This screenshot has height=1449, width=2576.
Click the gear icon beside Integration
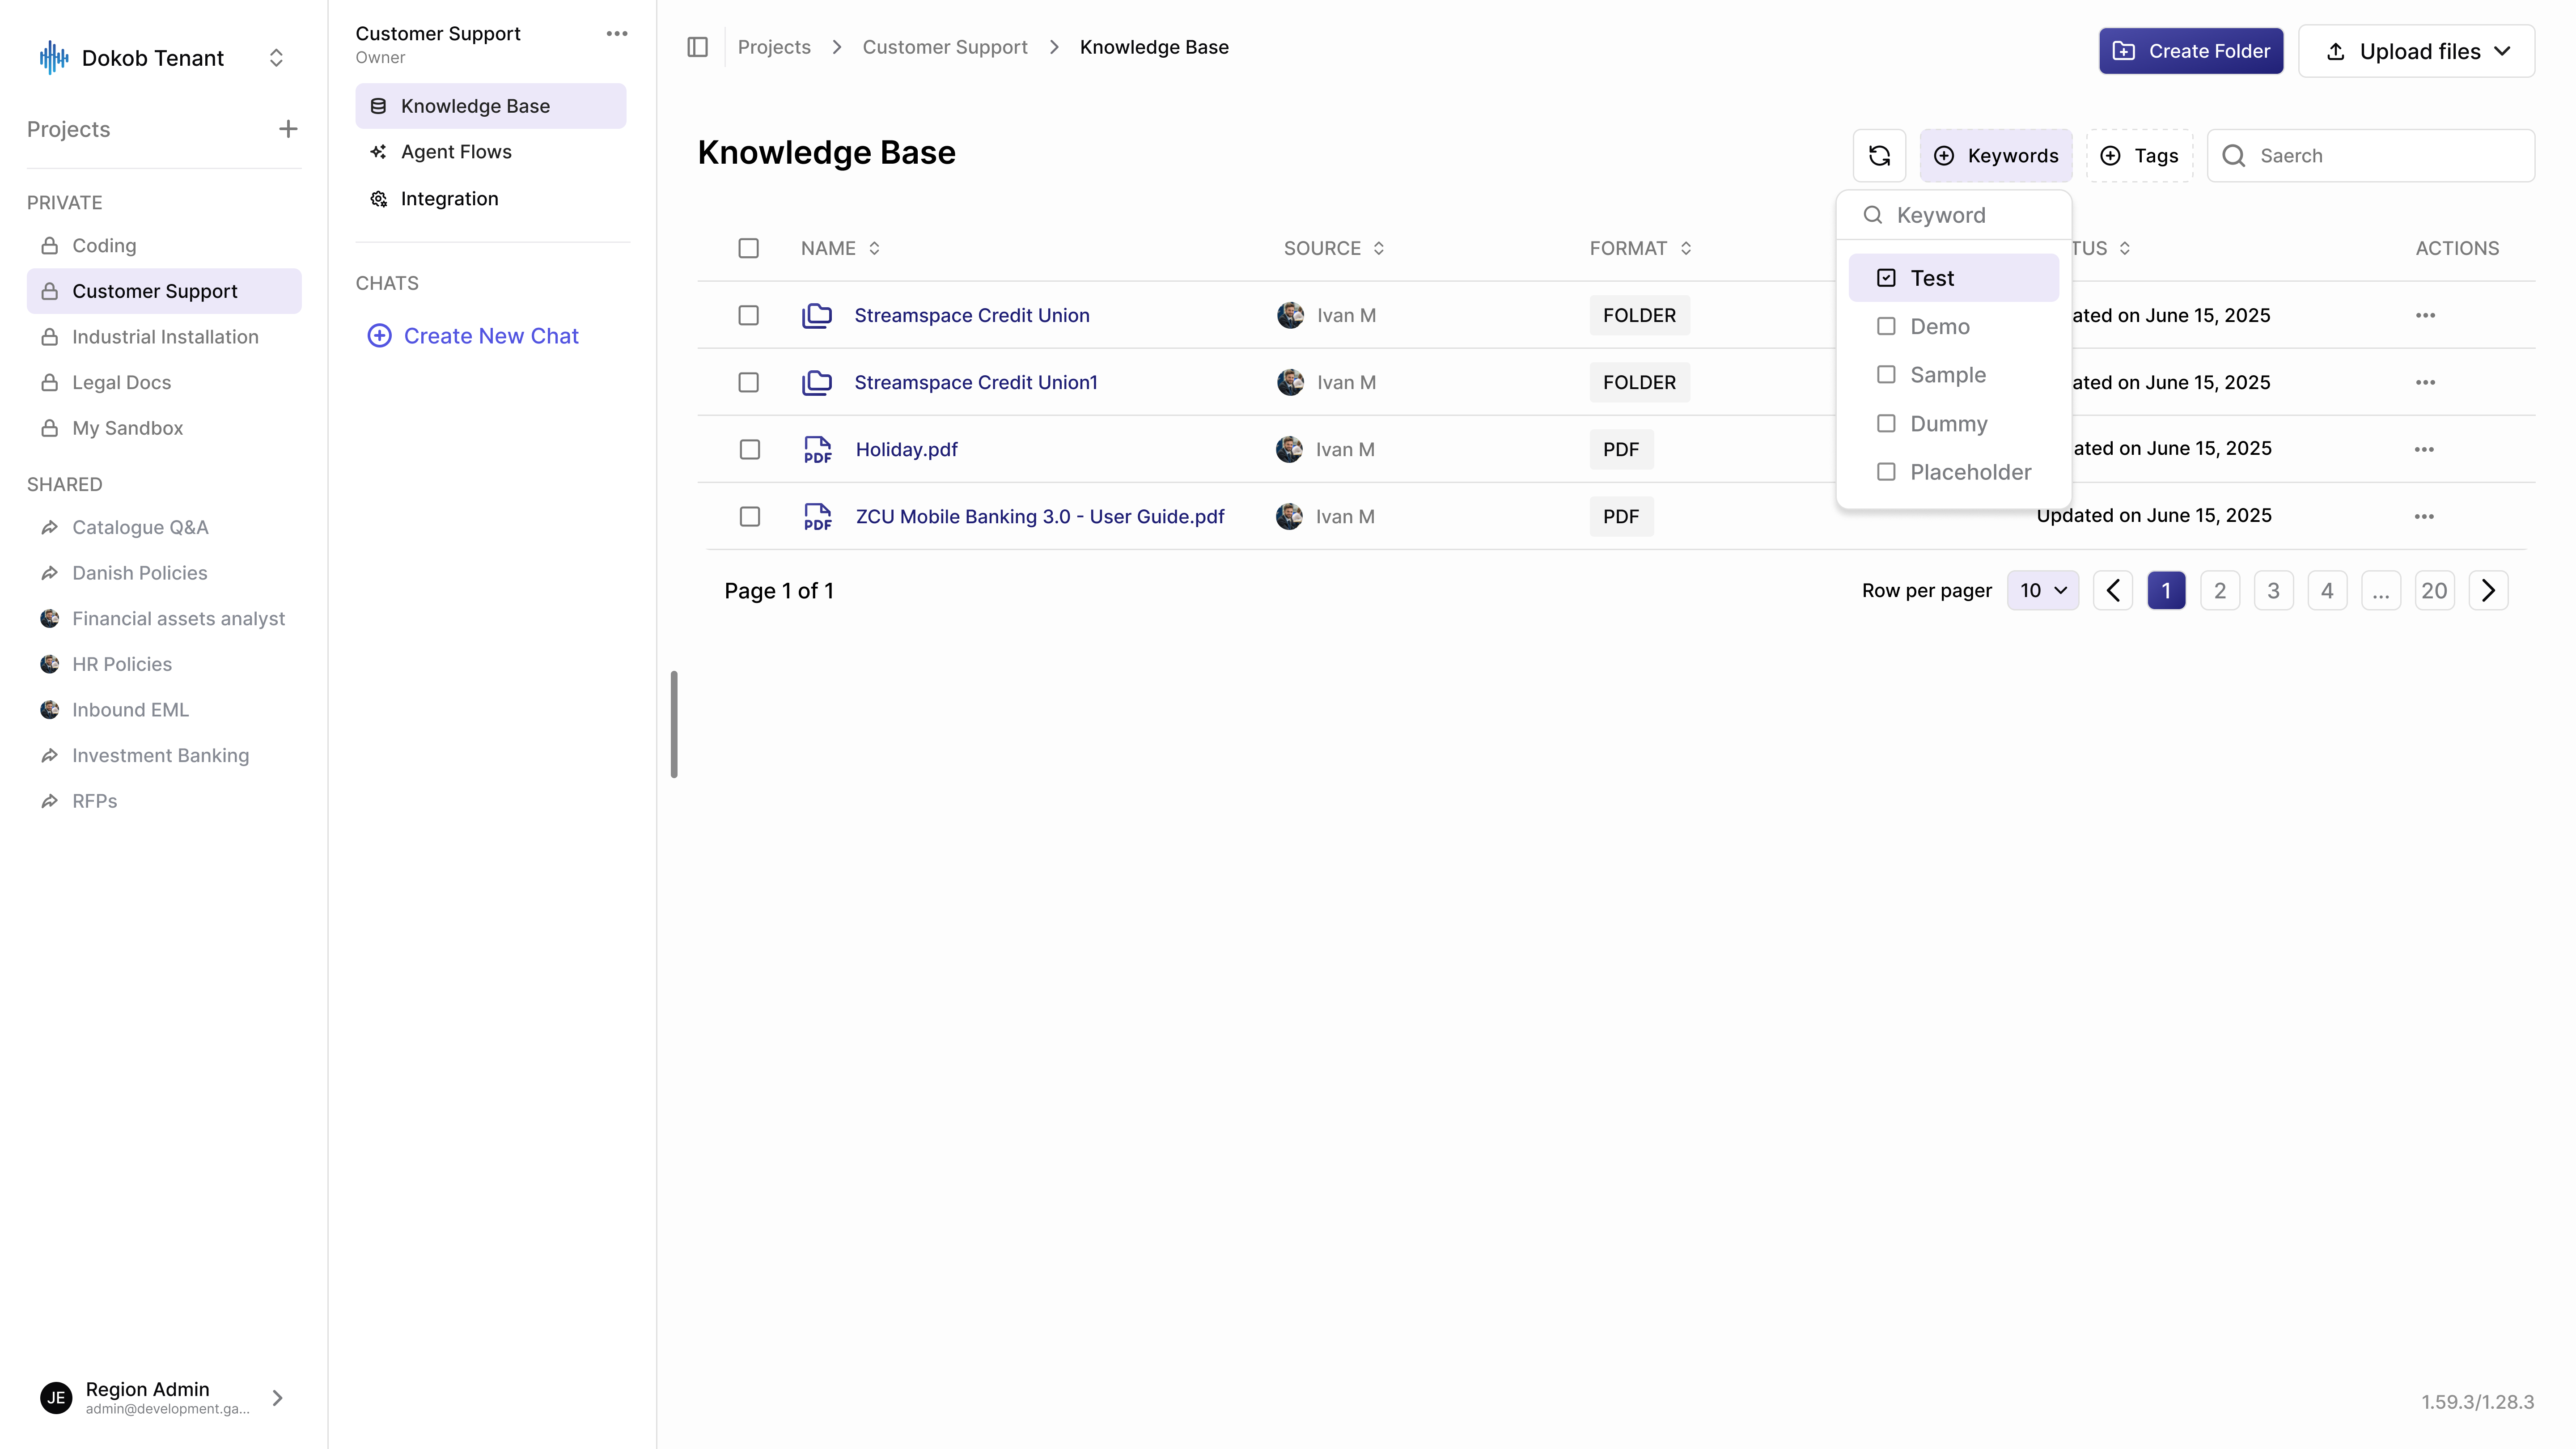(378, 199)
